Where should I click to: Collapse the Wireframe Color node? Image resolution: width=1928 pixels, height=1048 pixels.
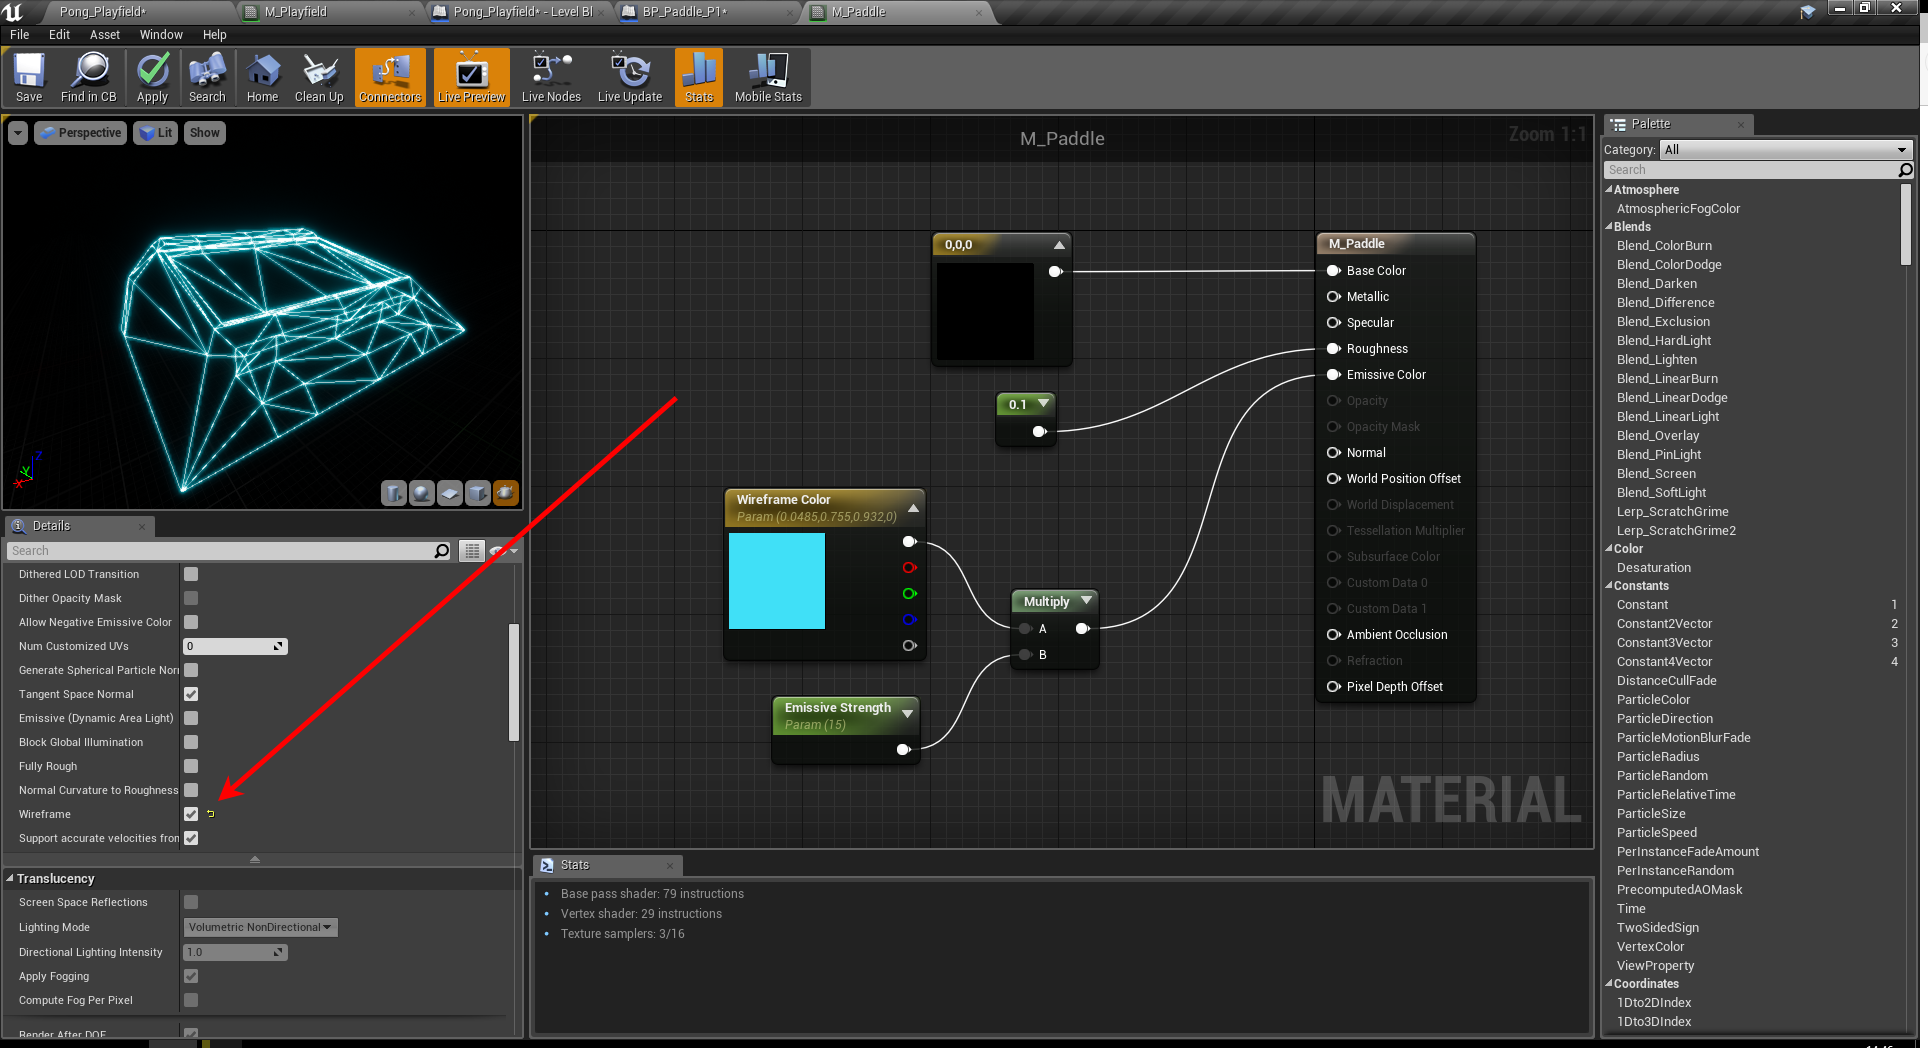pos(913,508)
